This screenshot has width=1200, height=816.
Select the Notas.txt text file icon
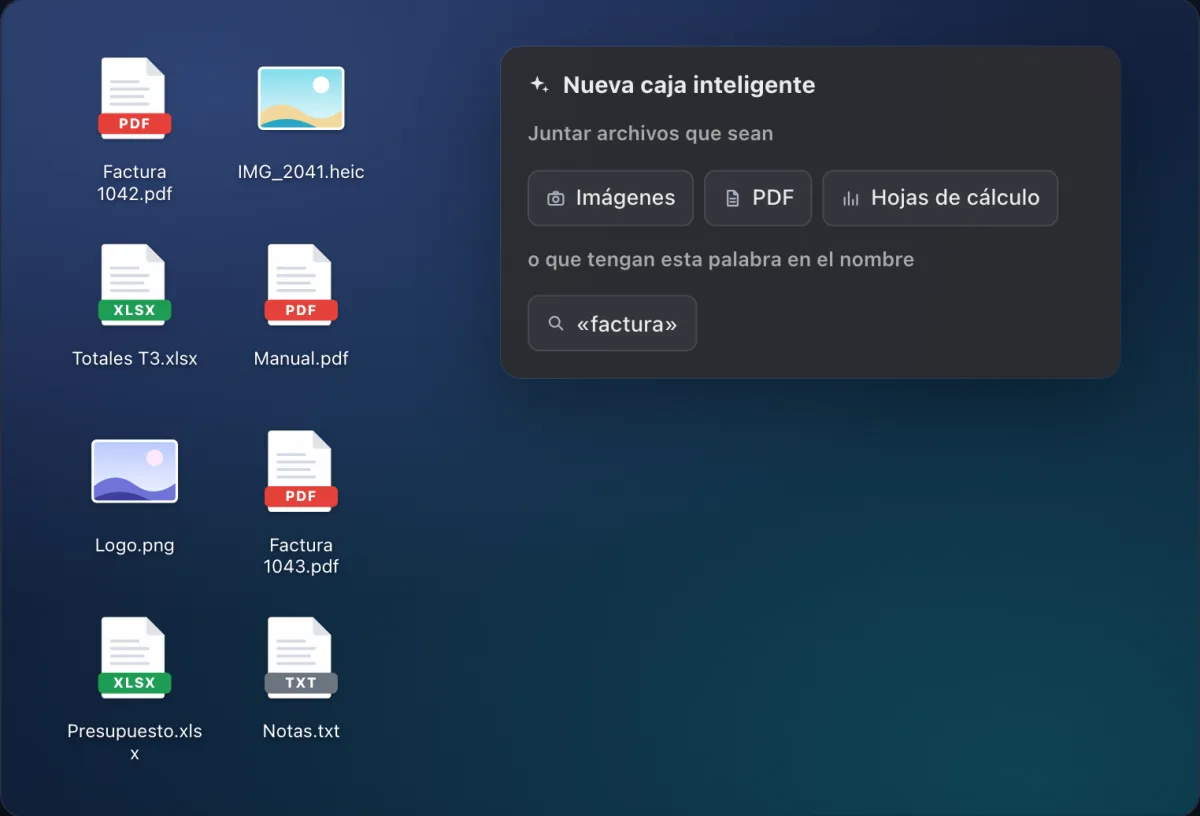pyautogui.click(x=301, y=658)
